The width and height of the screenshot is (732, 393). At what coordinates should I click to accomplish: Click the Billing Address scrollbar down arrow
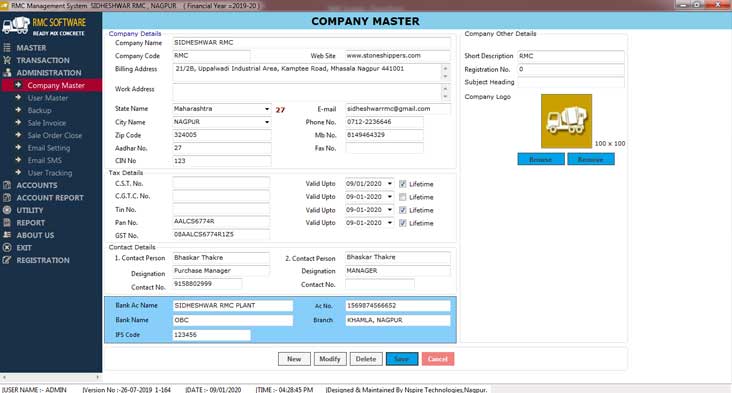[445, 76]
